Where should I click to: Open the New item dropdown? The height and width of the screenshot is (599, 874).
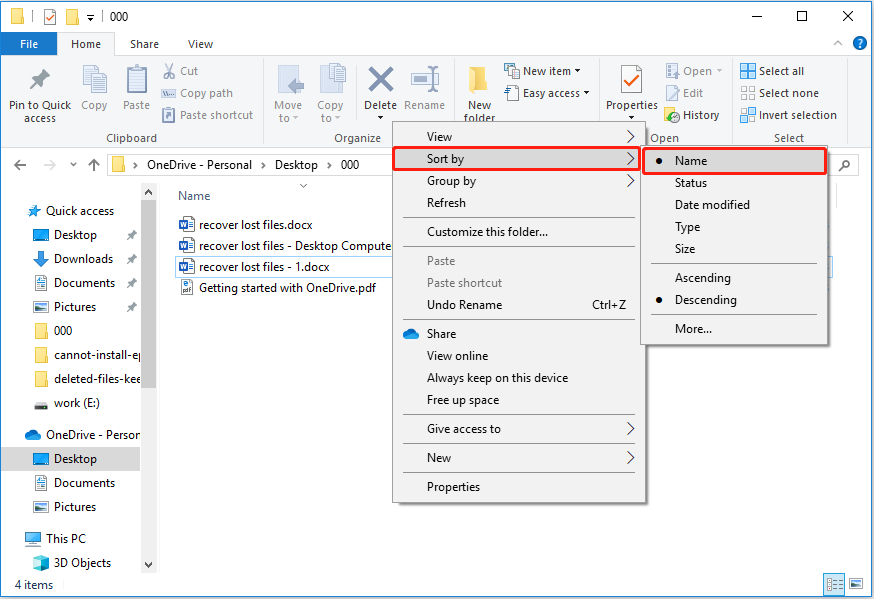(x=546, y=70)
